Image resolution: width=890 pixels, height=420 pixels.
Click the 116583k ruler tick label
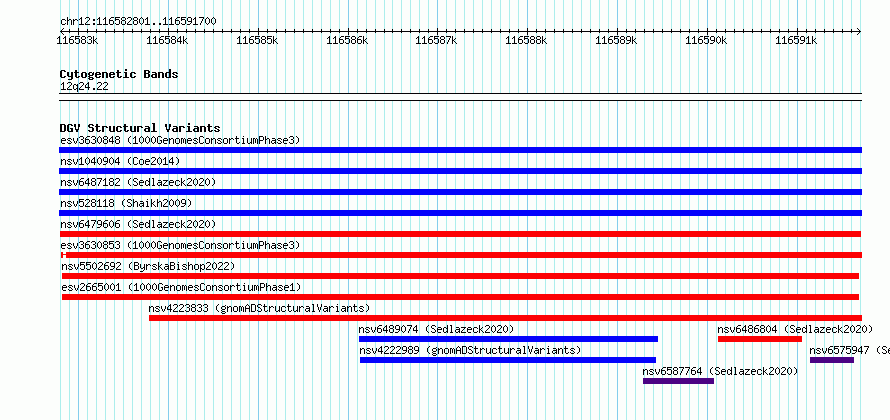tap(78, 40)
